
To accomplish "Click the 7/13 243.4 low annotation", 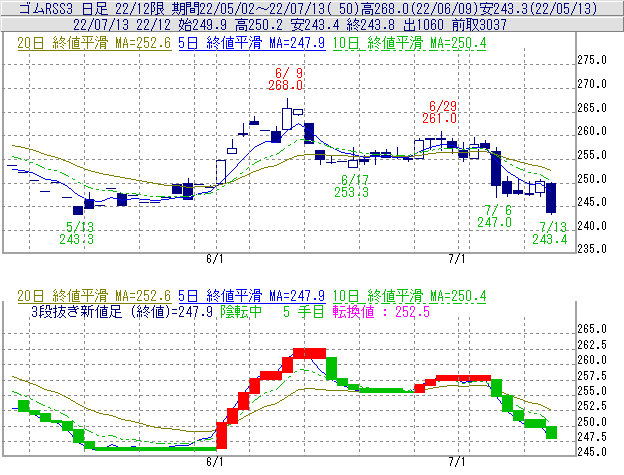I will coord(550,233).
